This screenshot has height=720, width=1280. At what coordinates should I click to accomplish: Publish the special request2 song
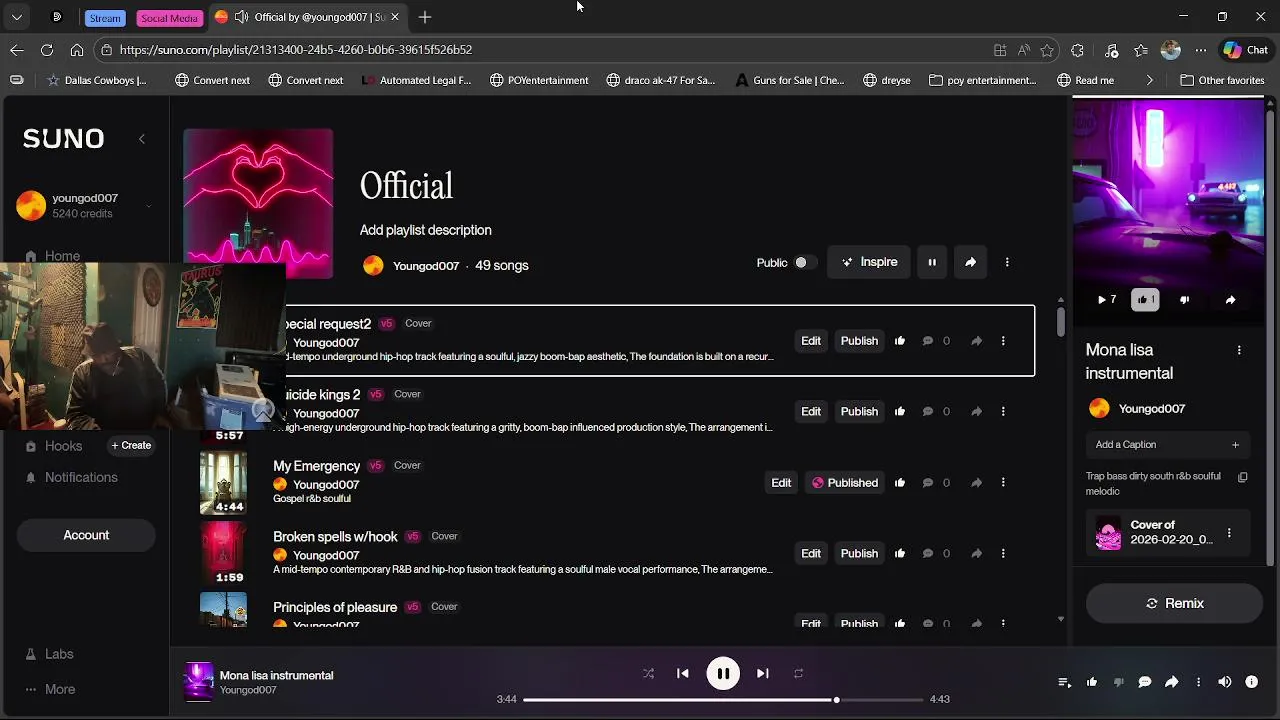tap(859, 341)
